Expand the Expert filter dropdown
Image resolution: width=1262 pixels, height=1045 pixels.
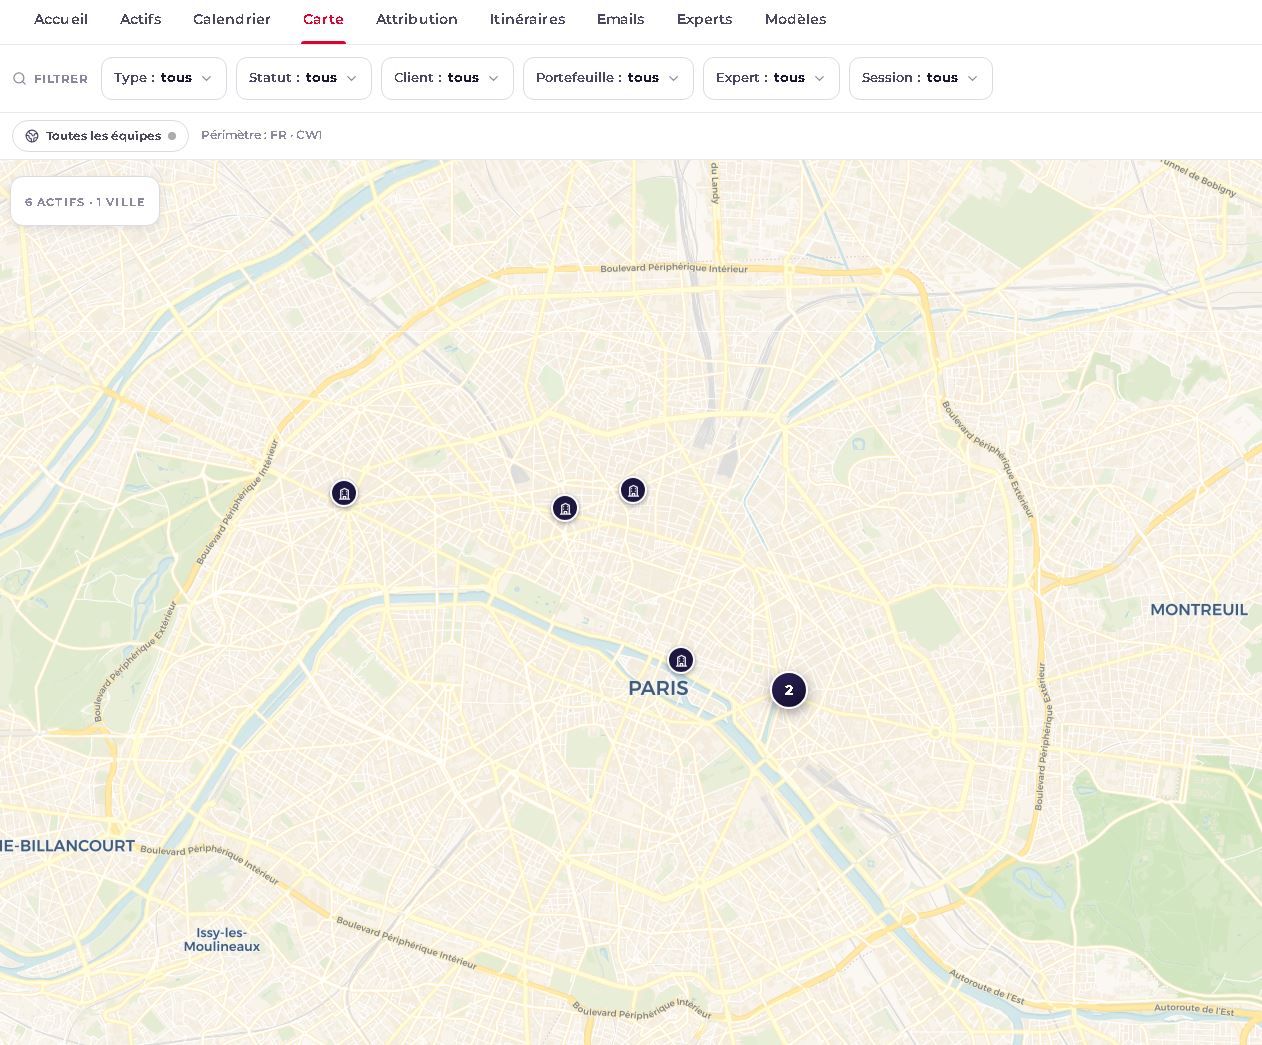771,78
